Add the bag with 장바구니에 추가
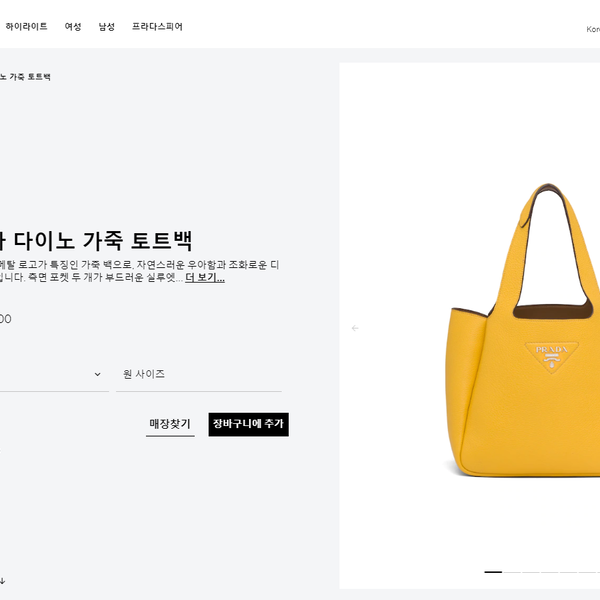The height and width of the screenshot is (600, 600). pyautogui.click(x=249, y=424)
